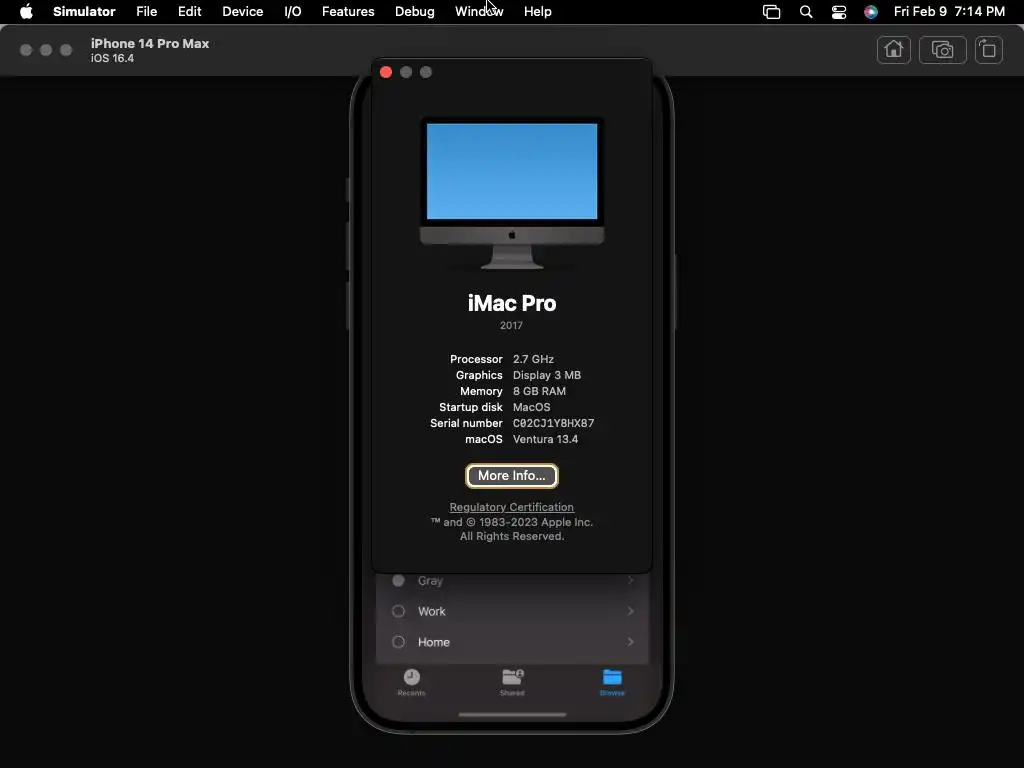This screenshot has width=1024, height=768.
Task: Click the iPhone home indicator bar
Action: click(512, 714)
